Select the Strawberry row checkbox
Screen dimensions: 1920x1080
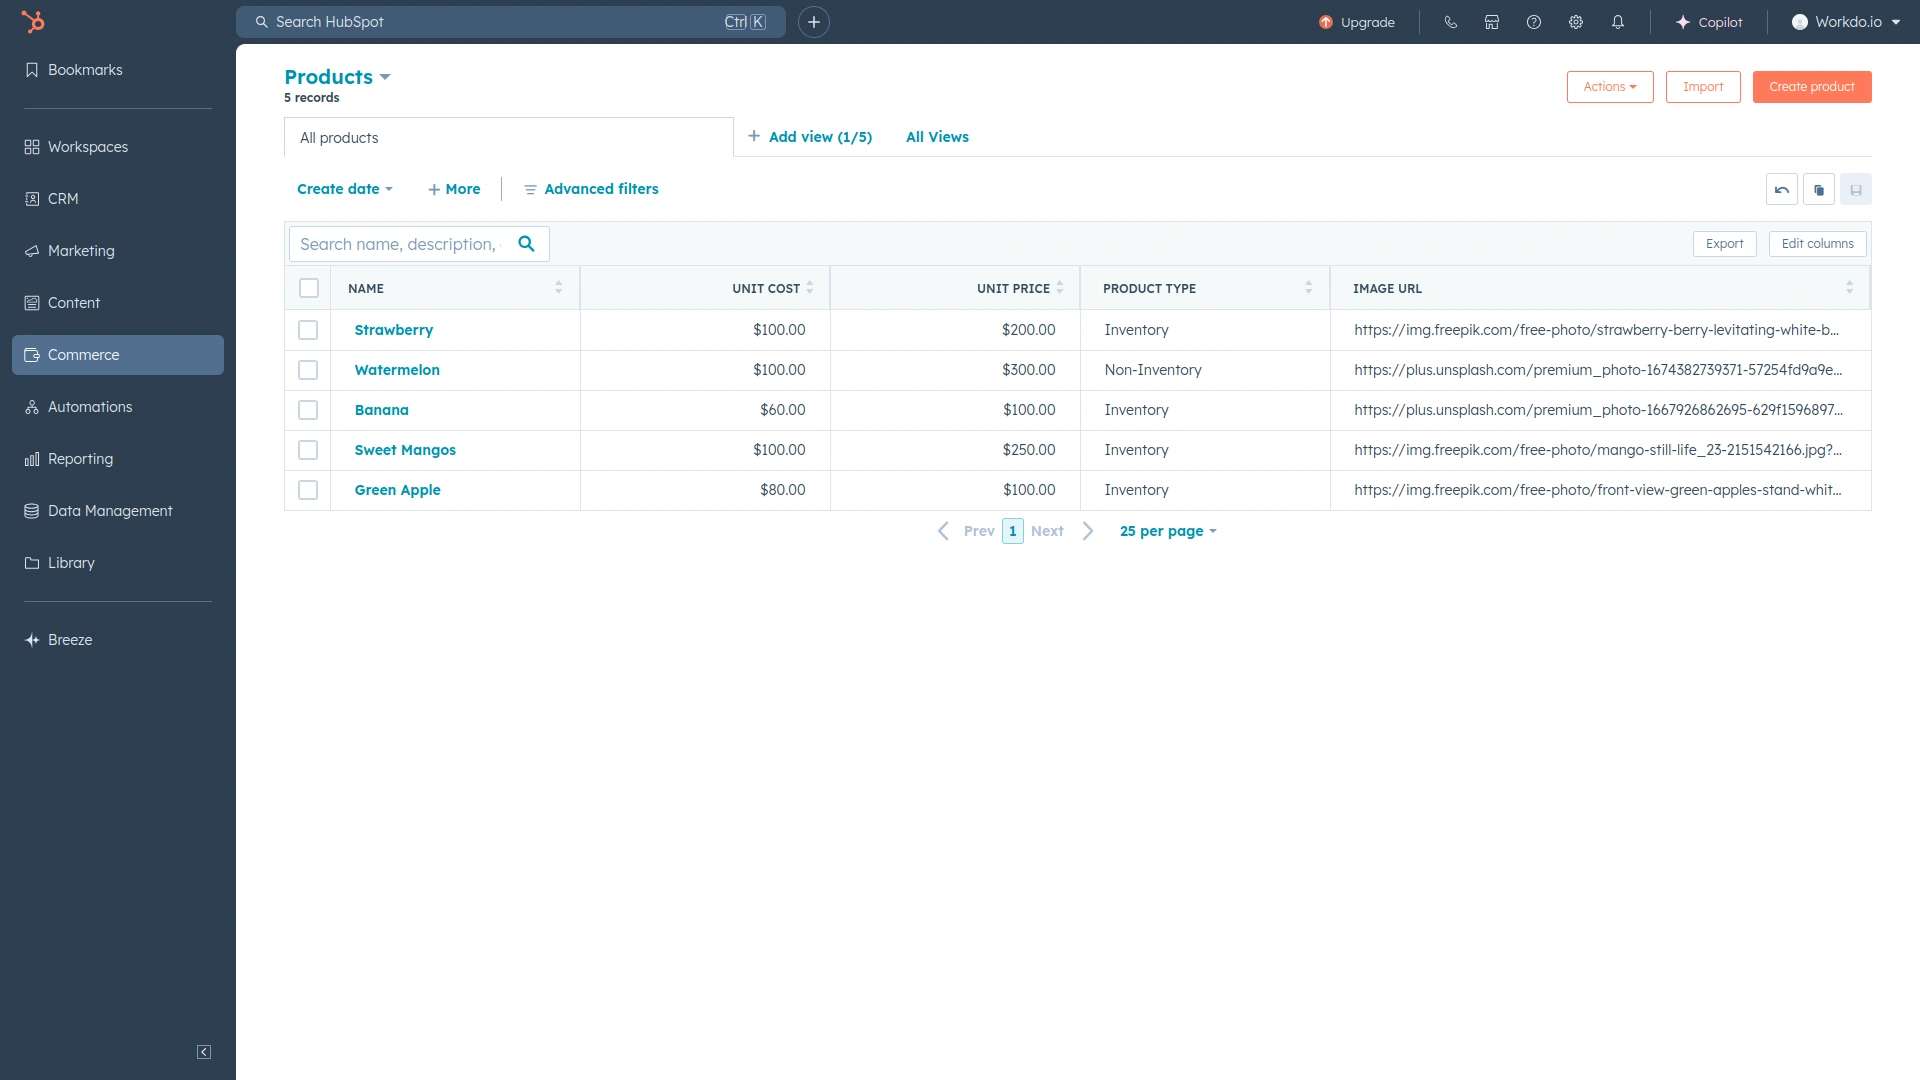(x=308, y=329)
